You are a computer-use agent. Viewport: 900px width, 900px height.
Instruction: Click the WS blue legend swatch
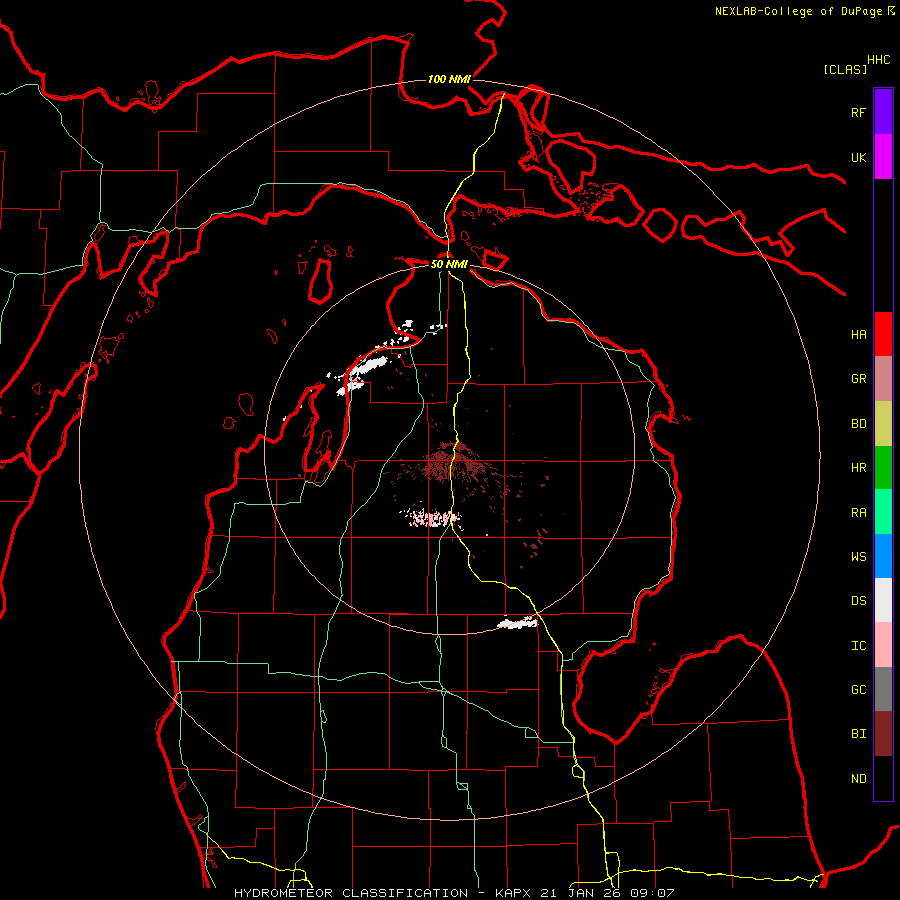(x=883, y=556)
